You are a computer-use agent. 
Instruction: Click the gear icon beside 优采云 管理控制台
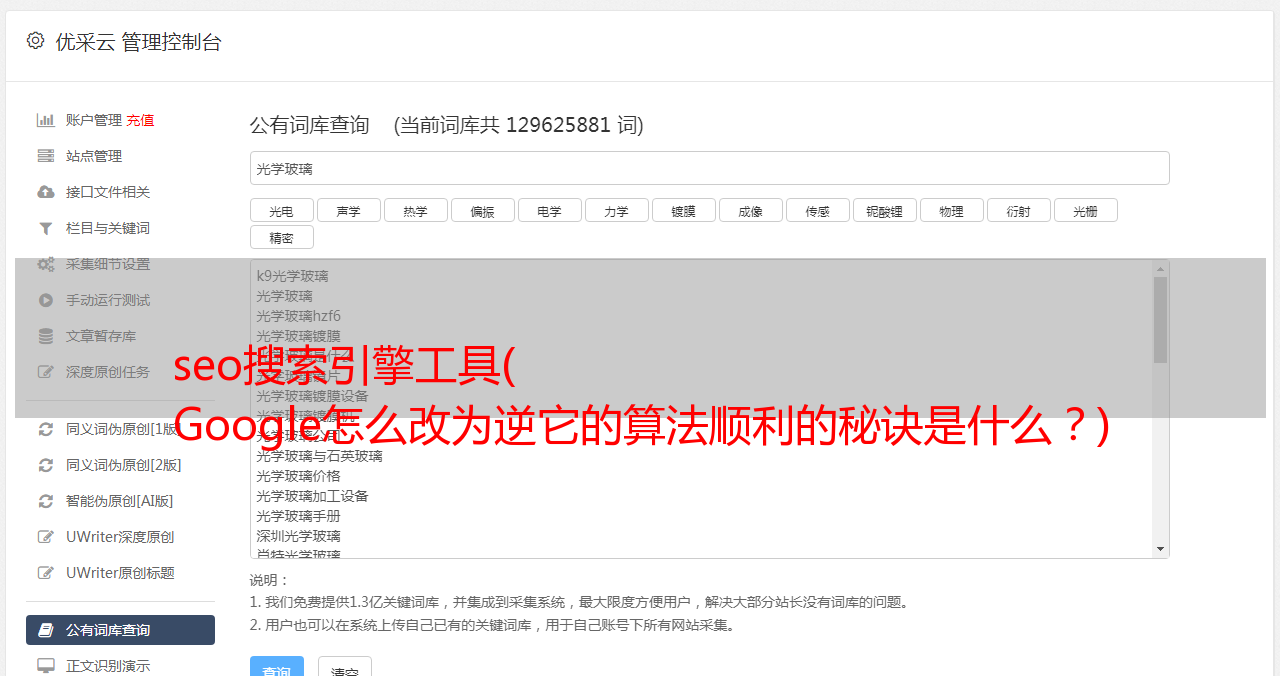[x=36, y=40]
